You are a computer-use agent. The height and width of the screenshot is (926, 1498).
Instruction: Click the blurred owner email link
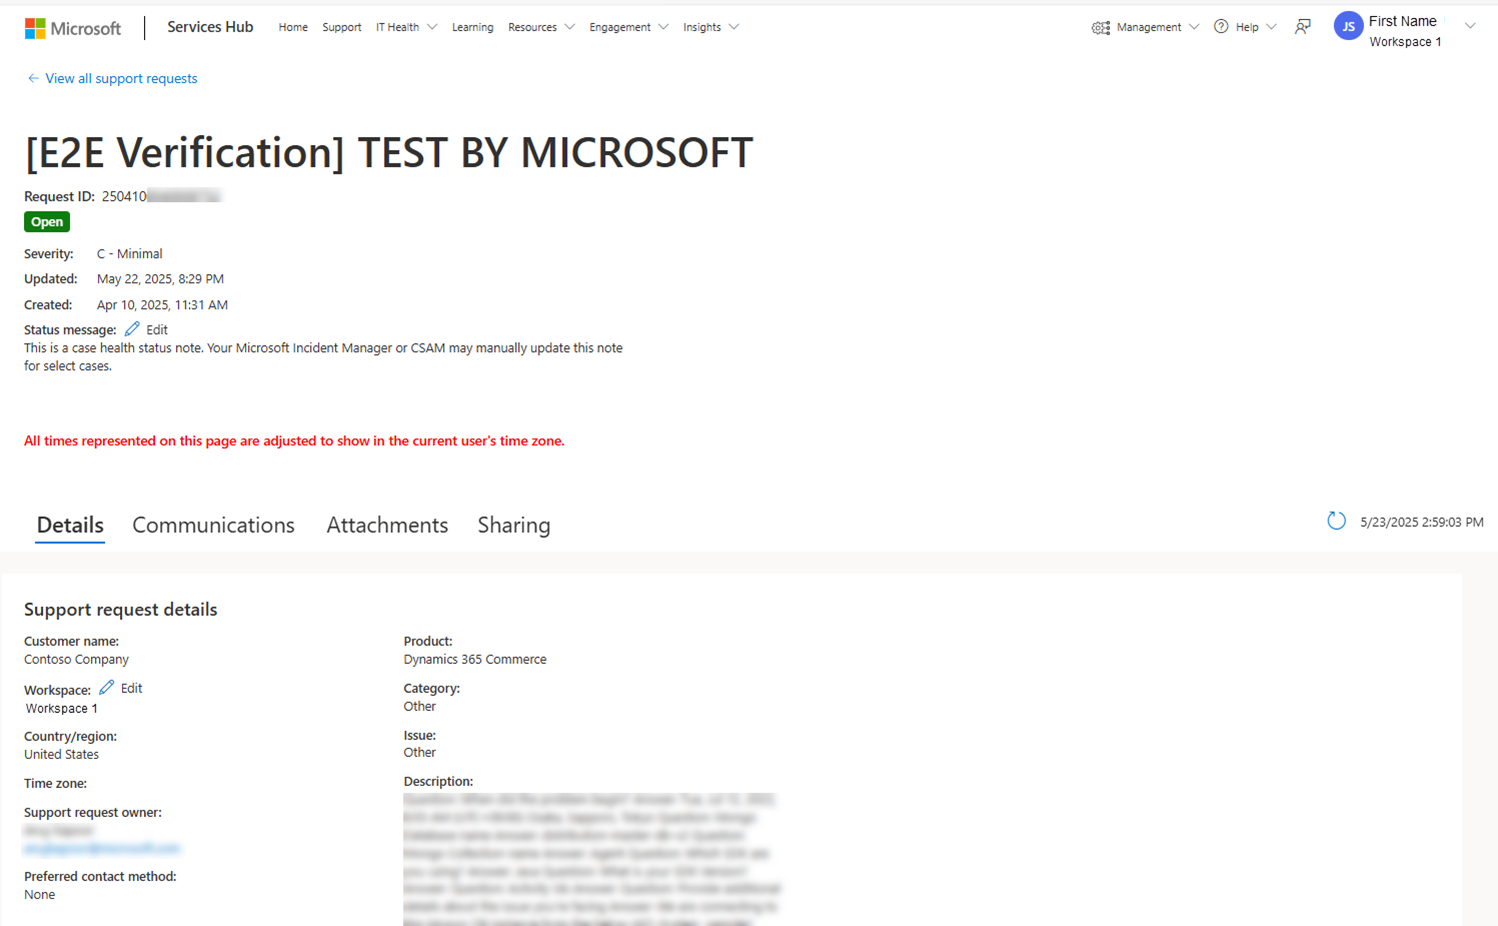tap(102, 848)
